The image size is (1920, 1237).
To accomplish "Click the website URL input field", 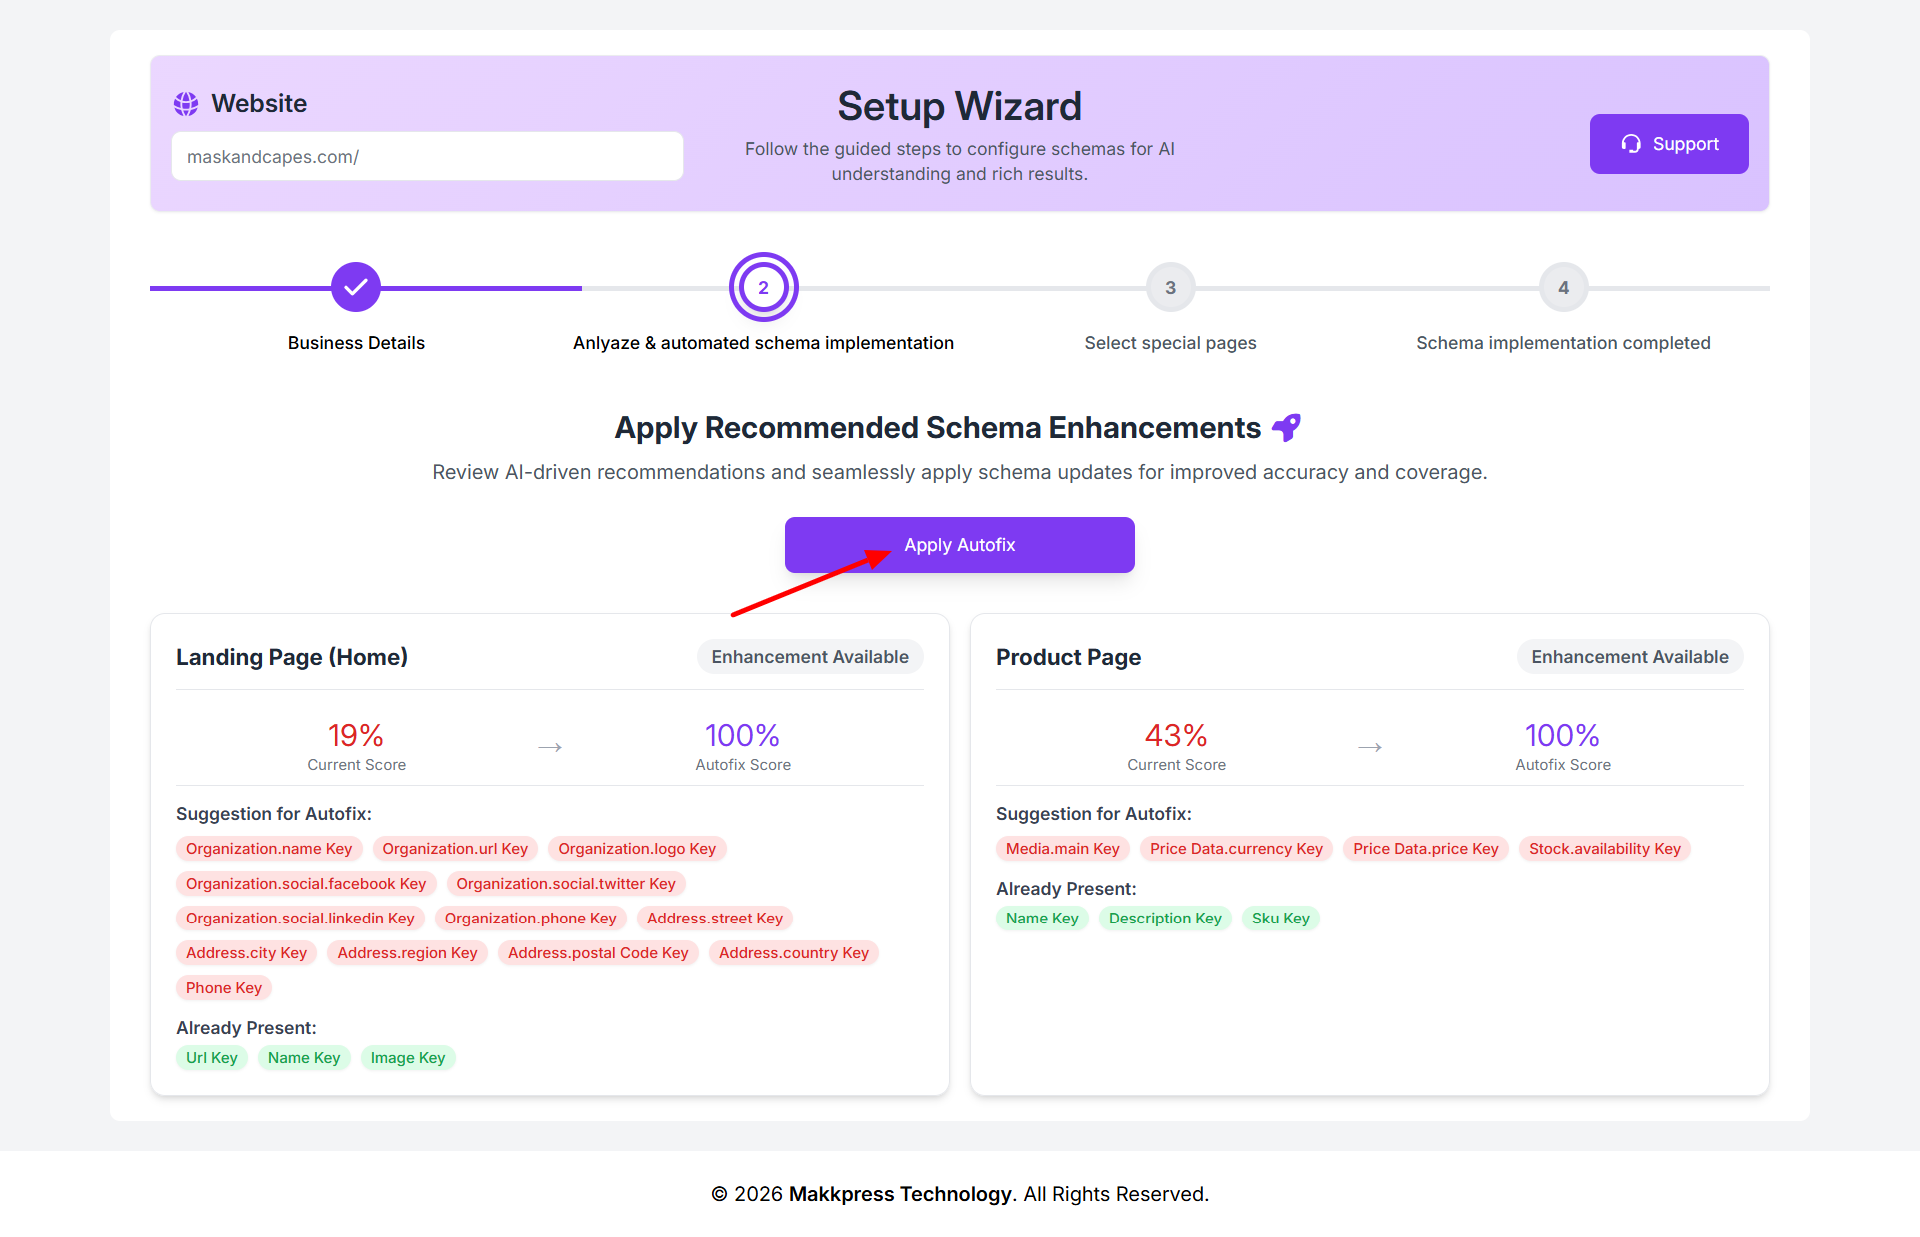I will 427,157.
